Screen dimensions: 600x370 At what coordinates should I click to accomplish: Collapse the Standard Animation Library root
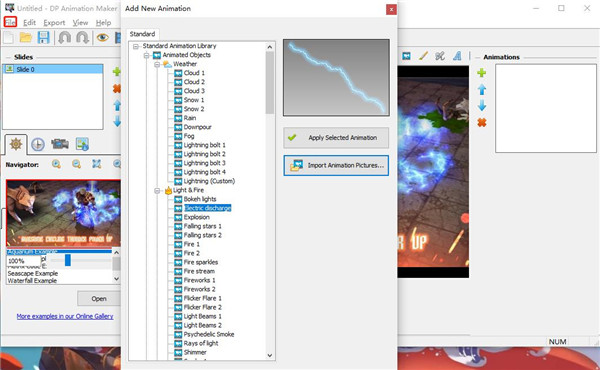click(x=135, y=46)
